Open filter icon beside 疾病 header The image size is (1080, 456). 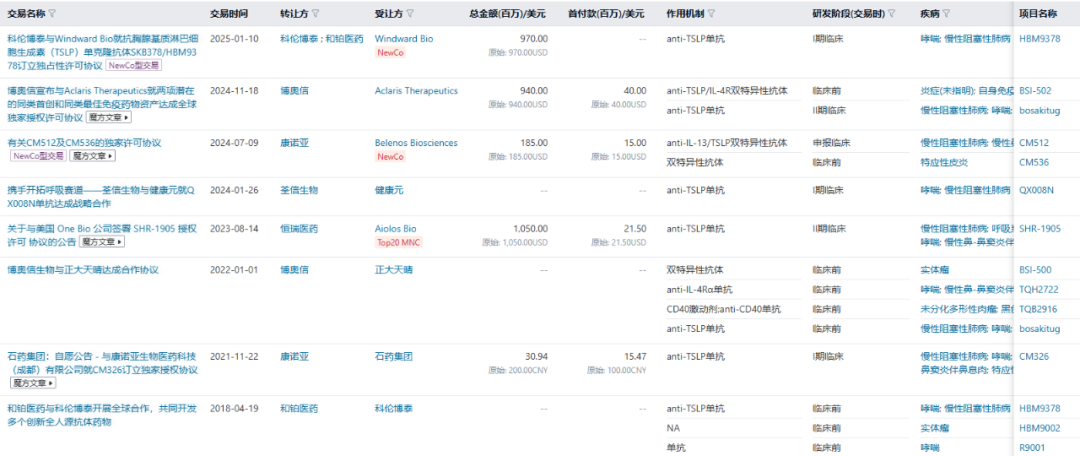point(946,13)
